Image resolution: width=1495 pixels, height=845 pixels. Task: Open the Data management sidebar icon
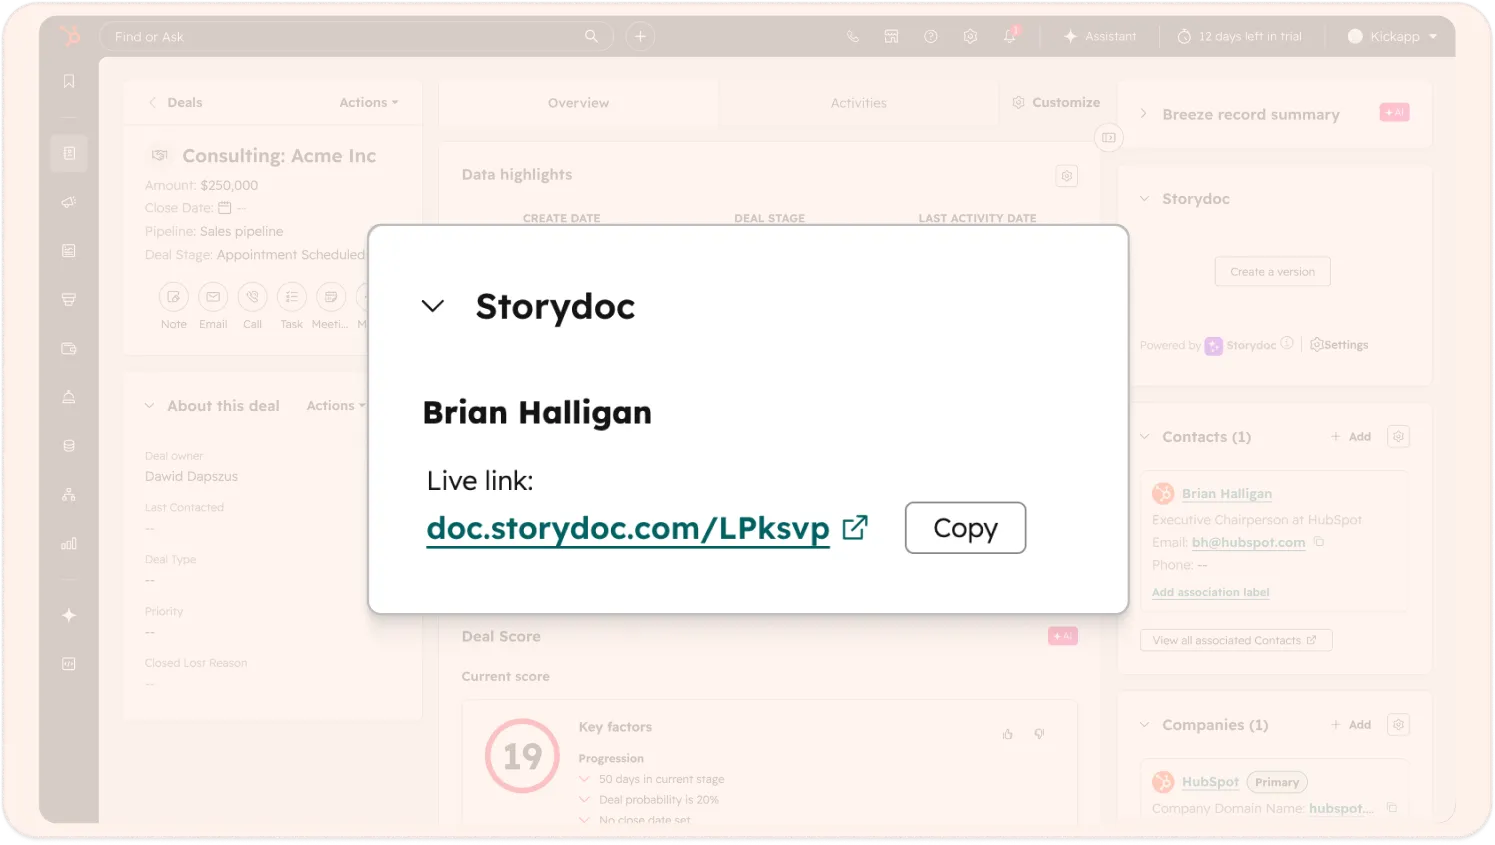tap(69, 446)
